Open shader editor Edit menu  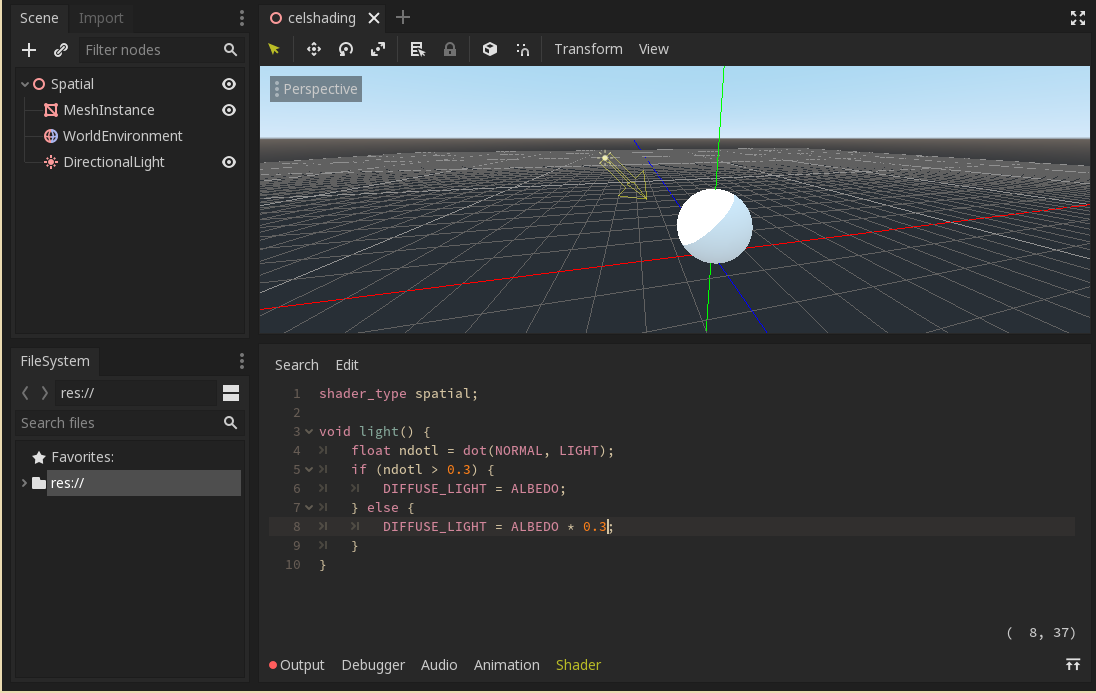[x=347, y=365]
